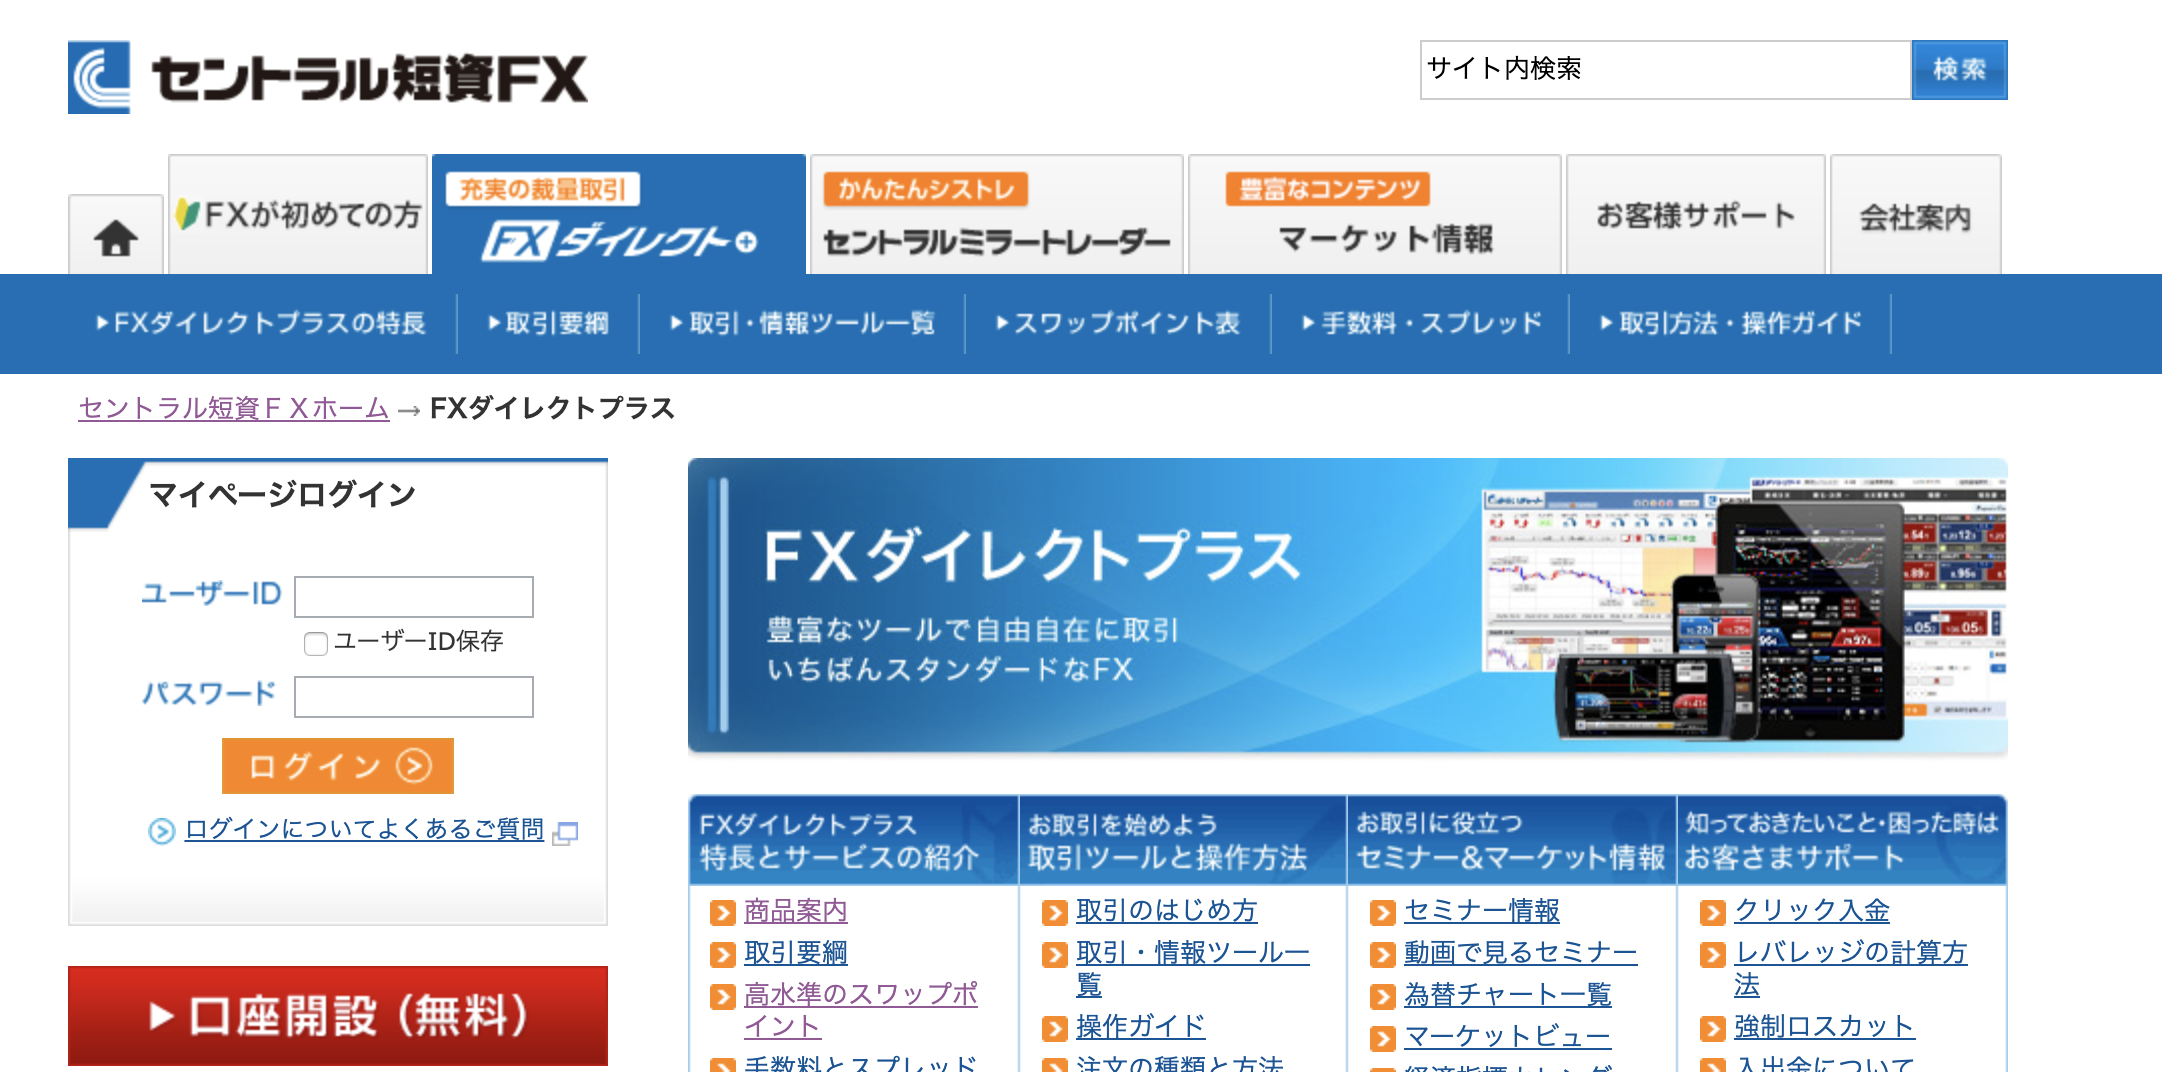
Task: Open FXダイレクトプラスの特長 submenu item
Action: [x=261, y=323]
